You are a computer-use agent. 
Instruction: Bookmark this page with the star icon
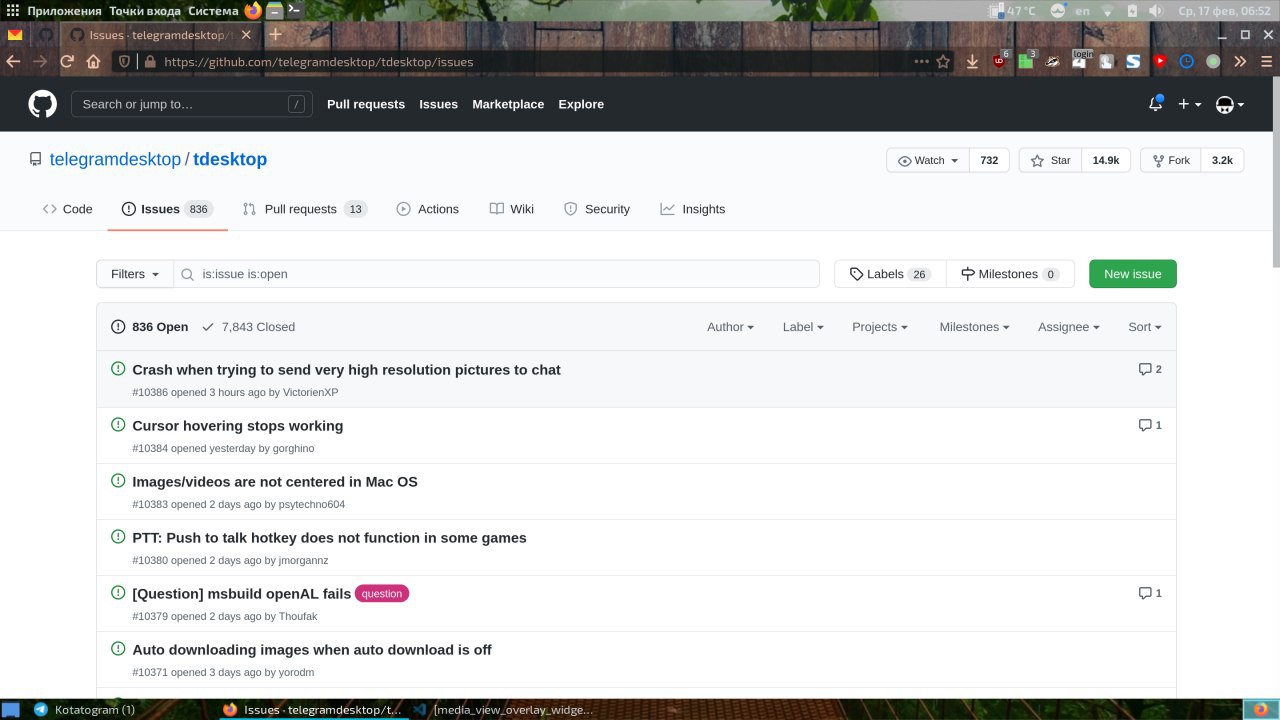[943, 61]
